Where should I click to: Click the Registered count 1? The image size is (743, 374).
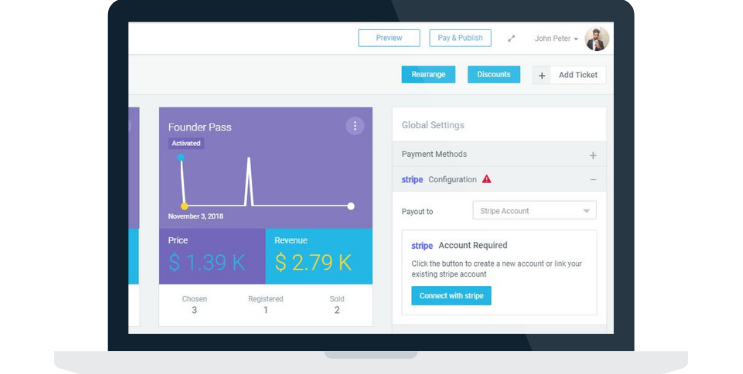coord(265,310)
